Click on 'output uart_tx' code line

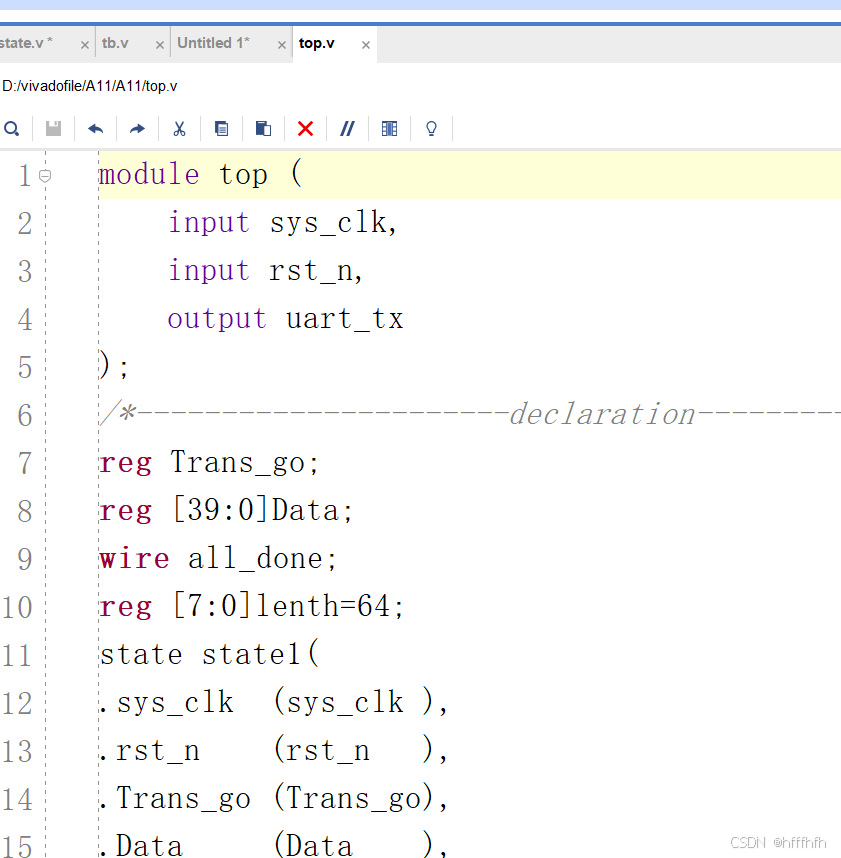click(x=285, y=319)
